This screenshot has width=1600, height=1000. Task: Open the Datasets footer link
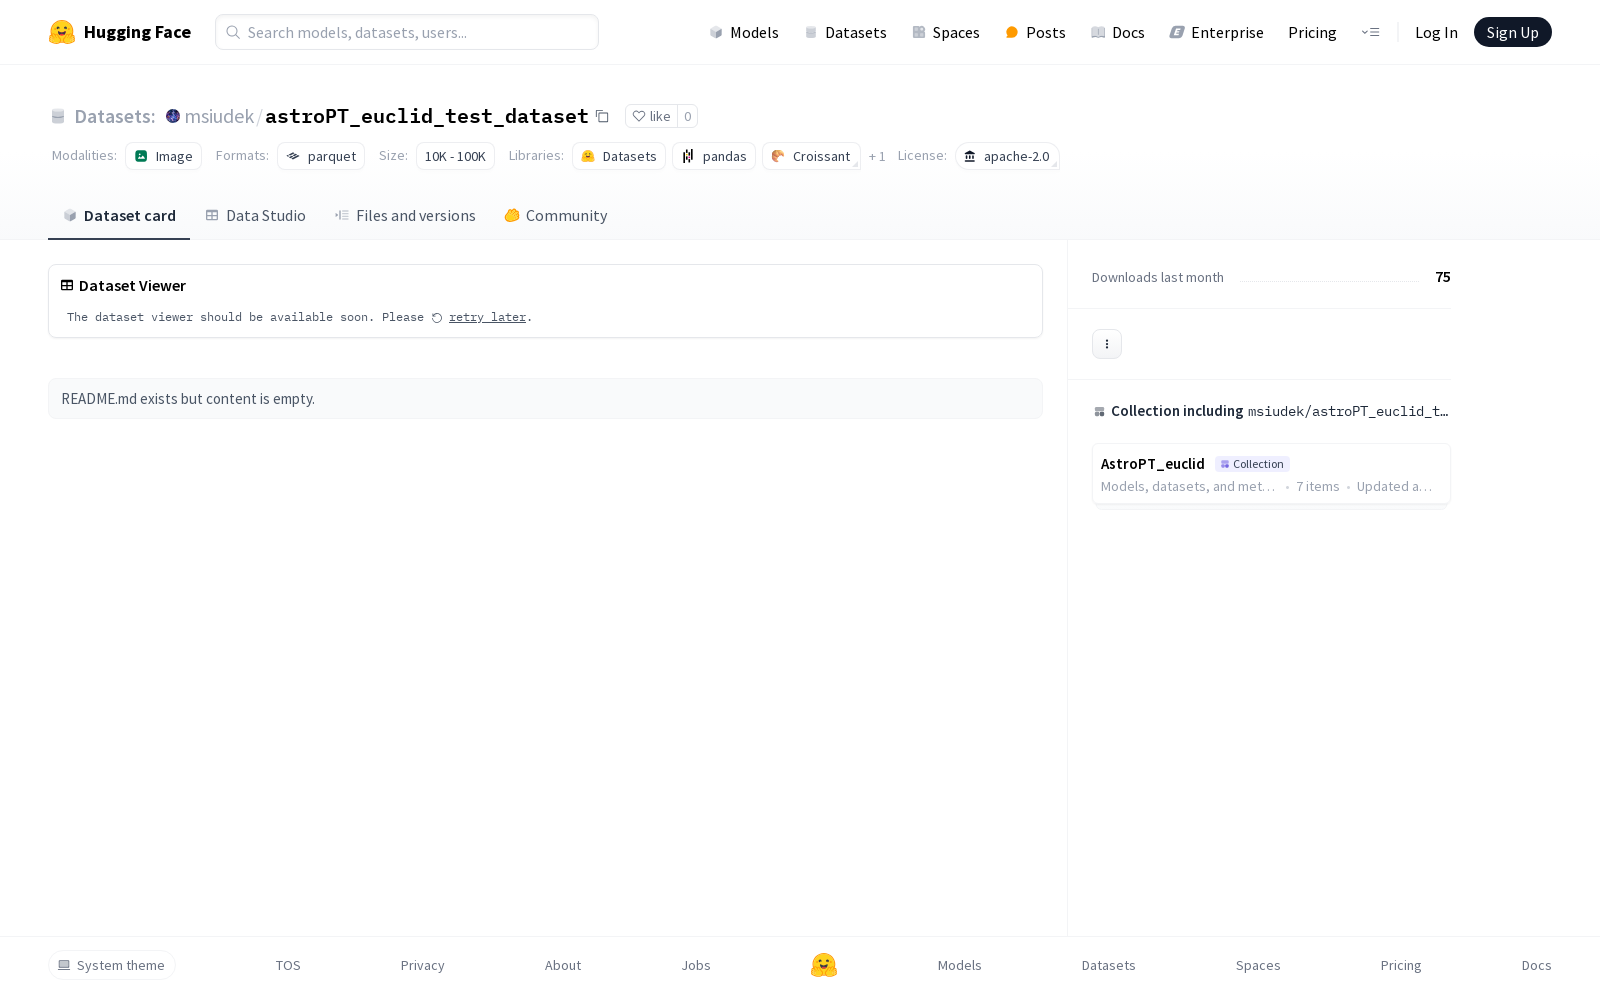pos(1108,965)
